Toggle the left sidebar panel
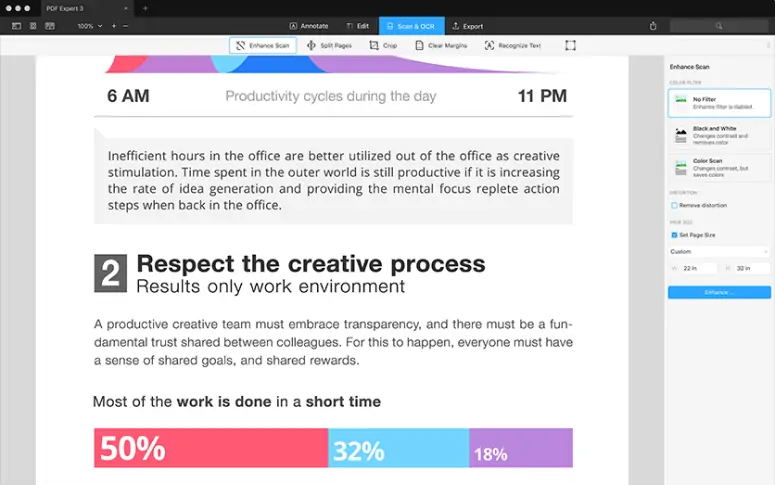This screenshot has width=775, height=485. pyautogui.click(x=16, y=26)
